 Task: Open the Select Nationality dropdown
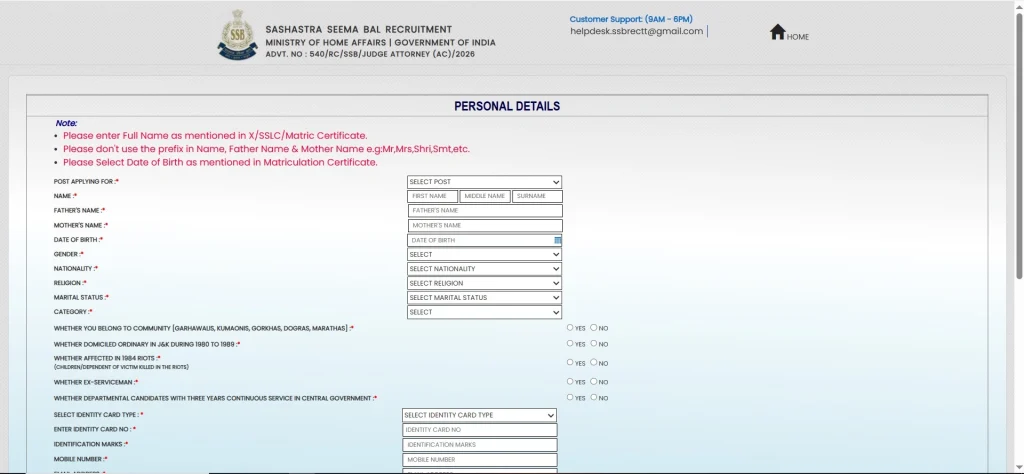[484, 269]
